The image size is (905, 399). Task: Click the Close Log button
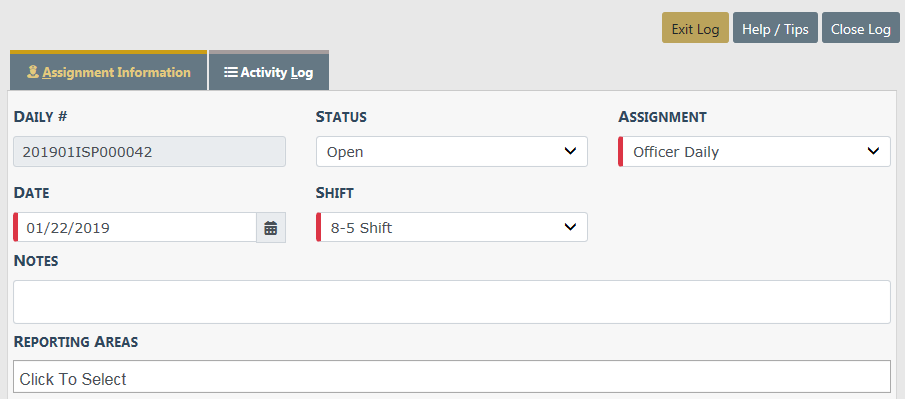861,28
